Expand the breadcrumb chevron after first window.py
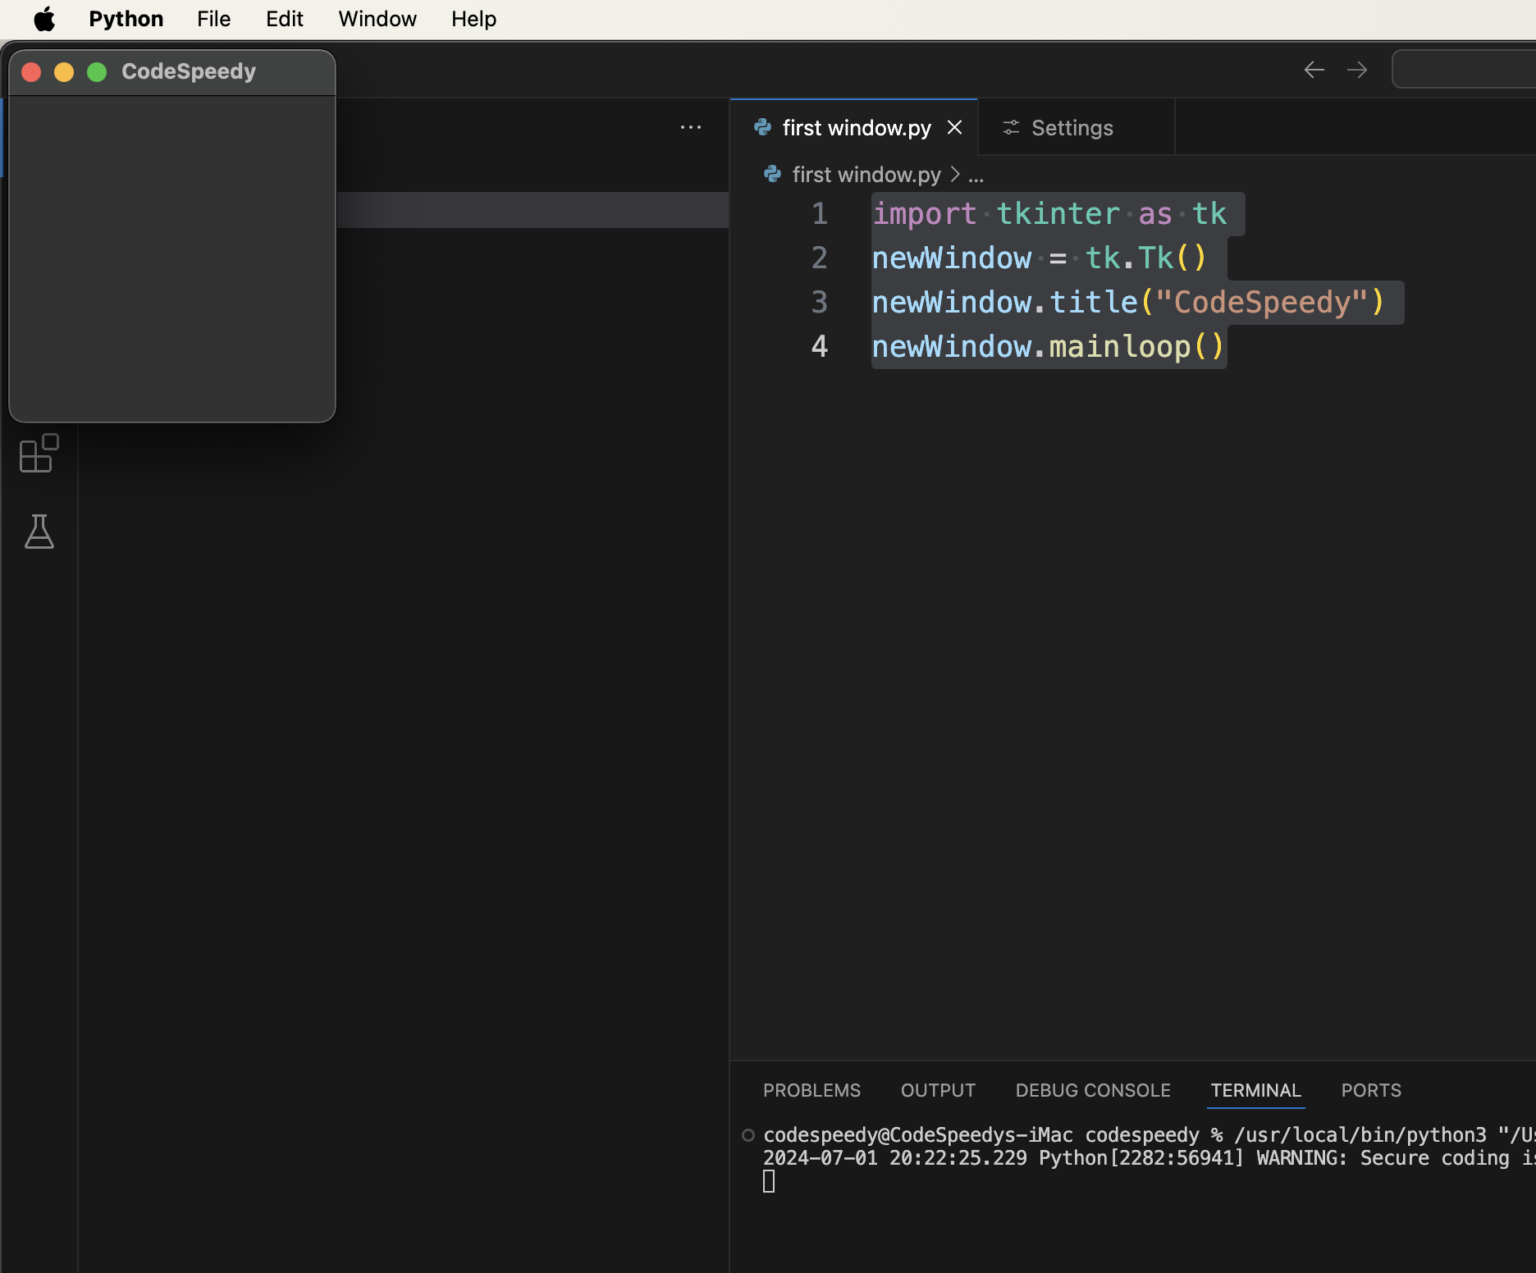The height and width of the screenshot is (1273, 1536). [954, 174]
